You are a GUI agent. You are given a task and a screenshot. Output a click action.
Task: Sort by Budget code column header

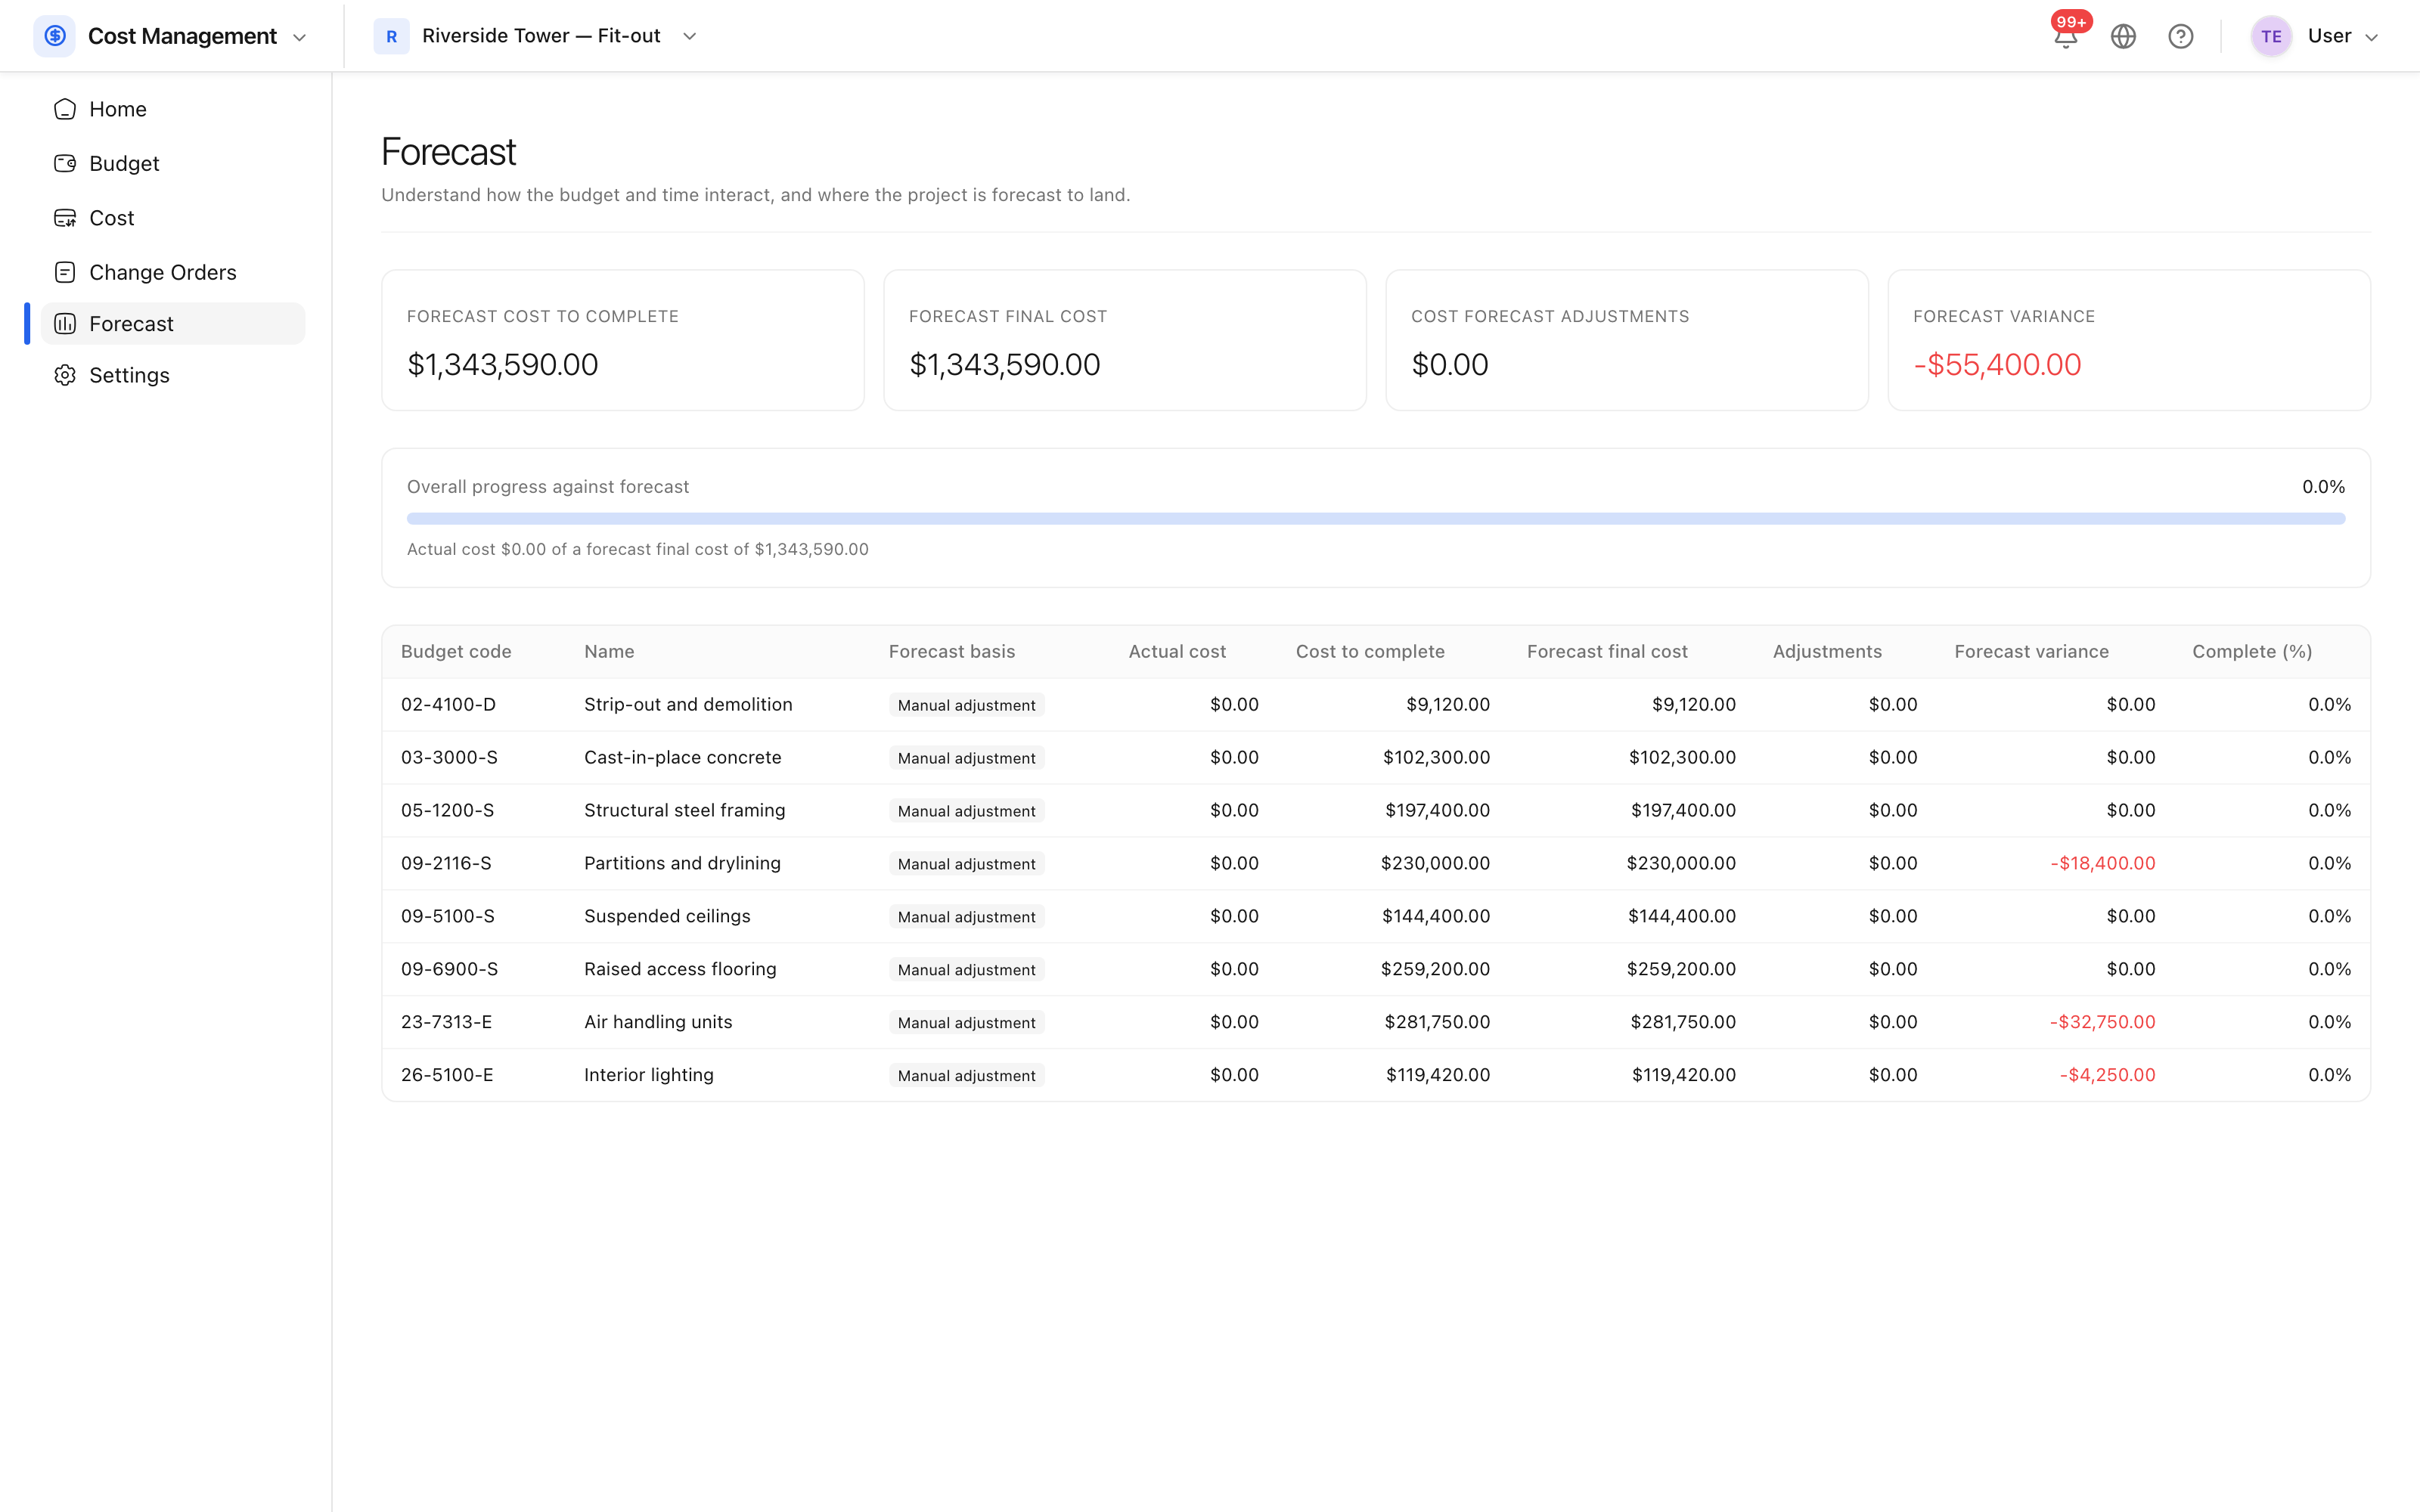click(456, 652)
